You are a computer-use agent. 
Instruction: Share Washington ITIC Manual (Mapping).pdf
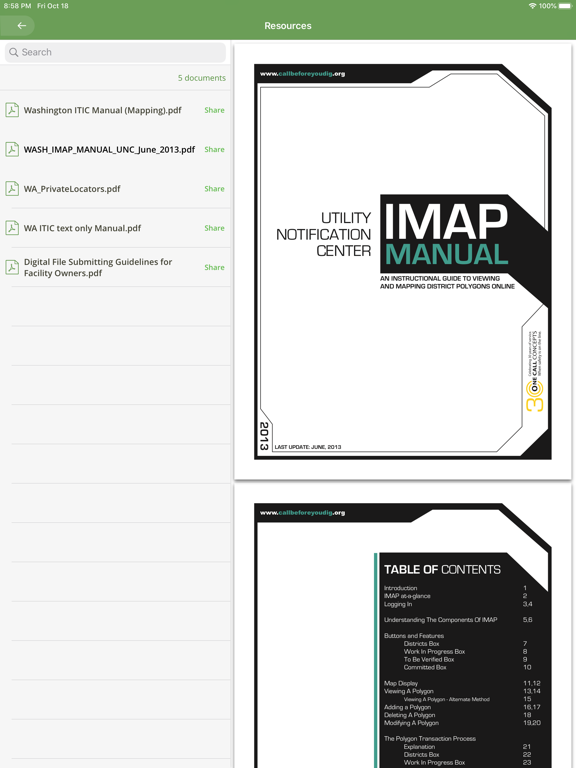pos(215,110)
